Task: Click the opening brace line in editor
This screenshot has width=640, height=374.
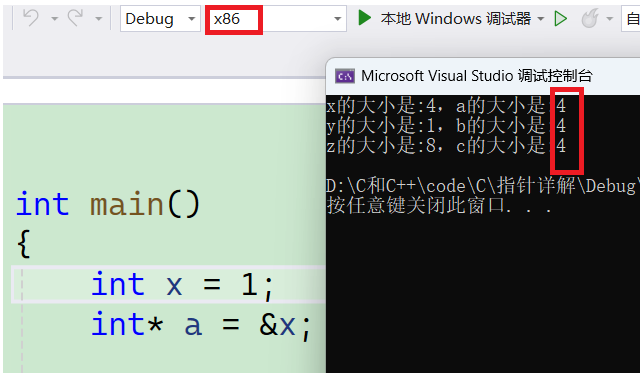Action: (24, 244)
